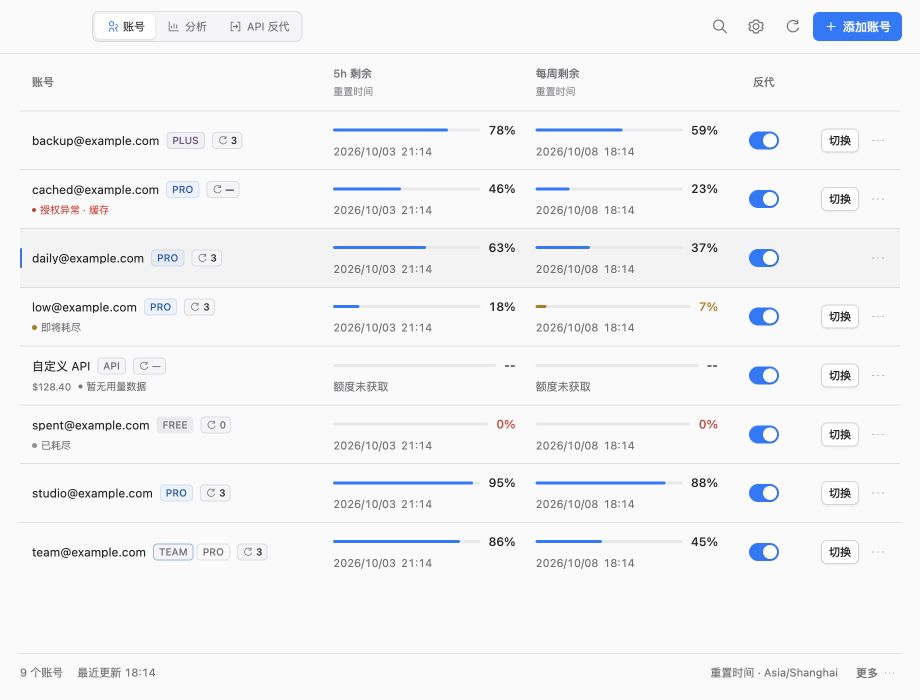Toggle 反代 switch for spent@example.com
Viewport: 920px width, 700px height.
(x=763, y=434)
